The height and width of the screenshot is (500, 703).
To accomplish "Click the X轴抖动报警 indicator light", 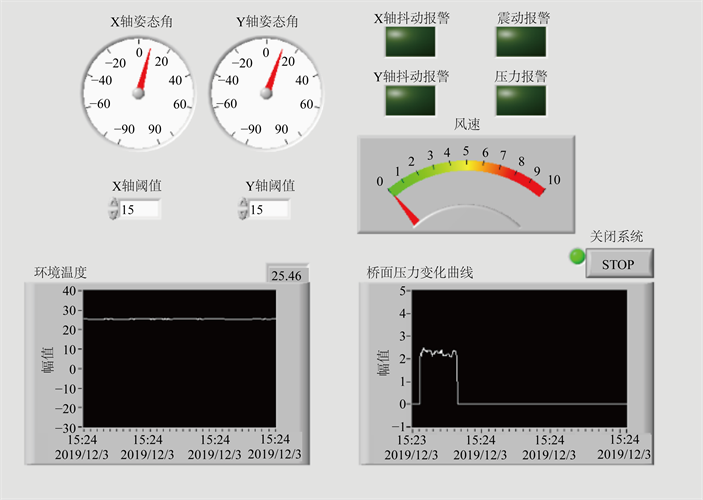I will (x=410, y=41).
